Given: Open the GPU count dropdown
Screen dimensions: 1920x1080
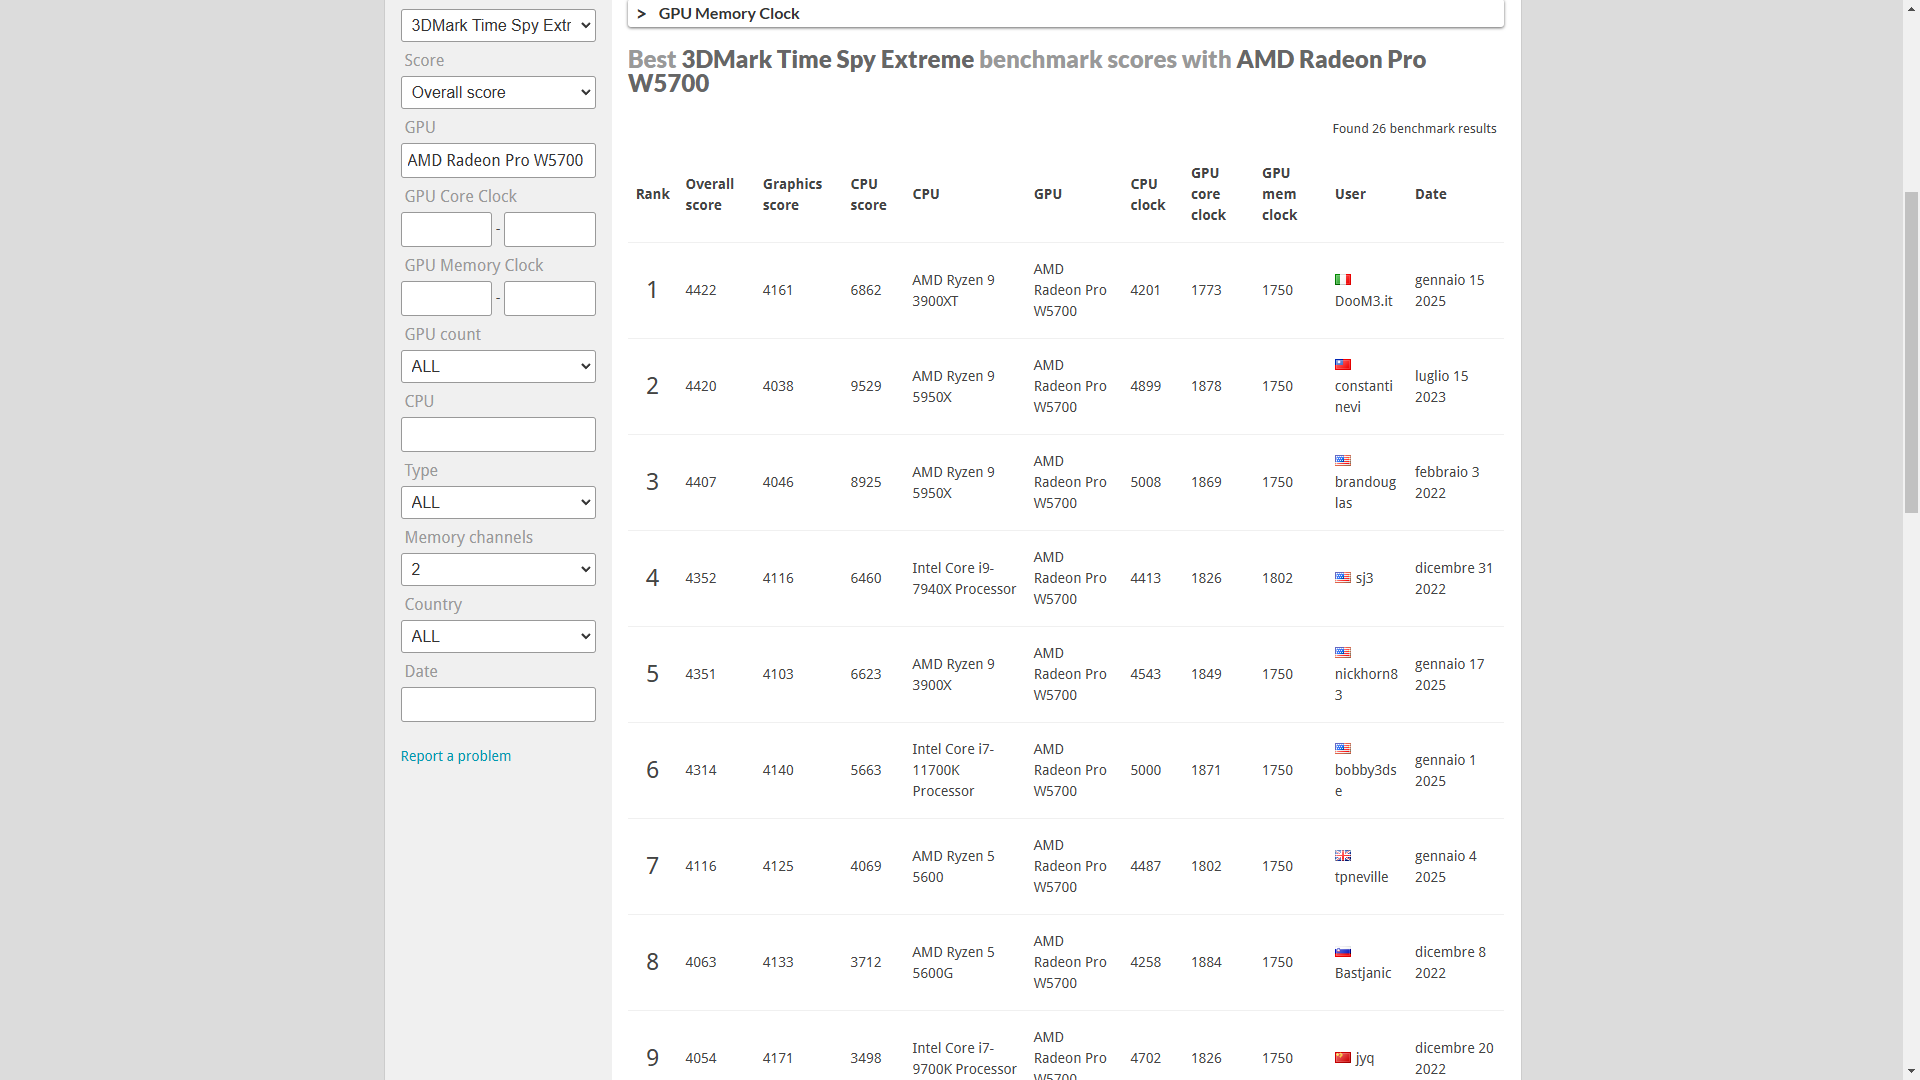Looking at the screenshot, I should [498, 366].
